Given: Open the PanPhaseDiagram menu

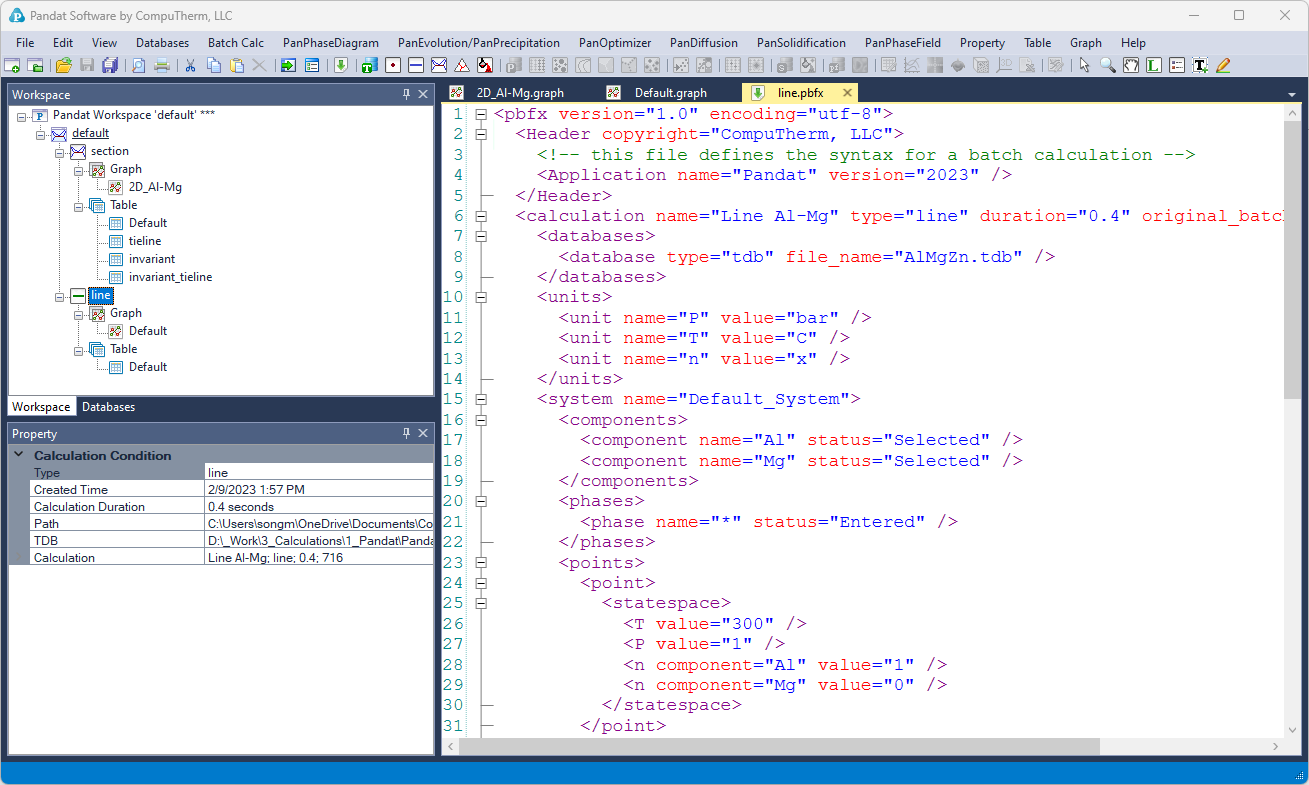Looking at the screenshot, I should [x=330, y=43].
